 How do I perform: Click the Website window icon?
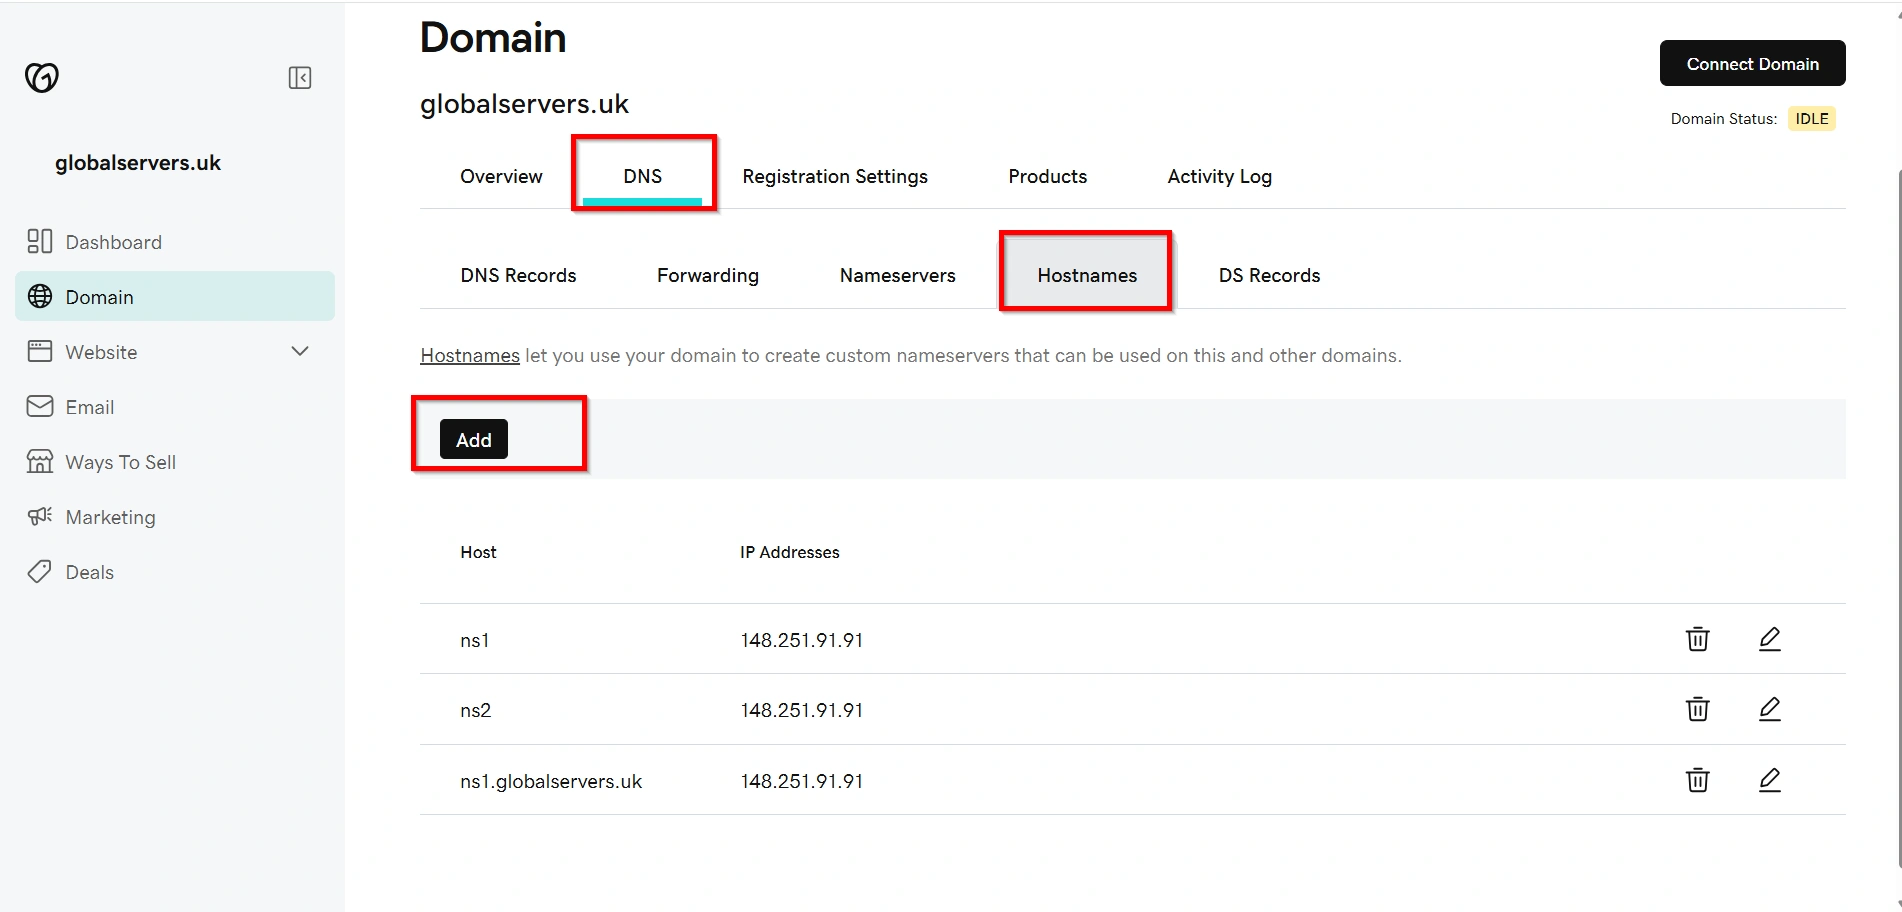point(40,351)
